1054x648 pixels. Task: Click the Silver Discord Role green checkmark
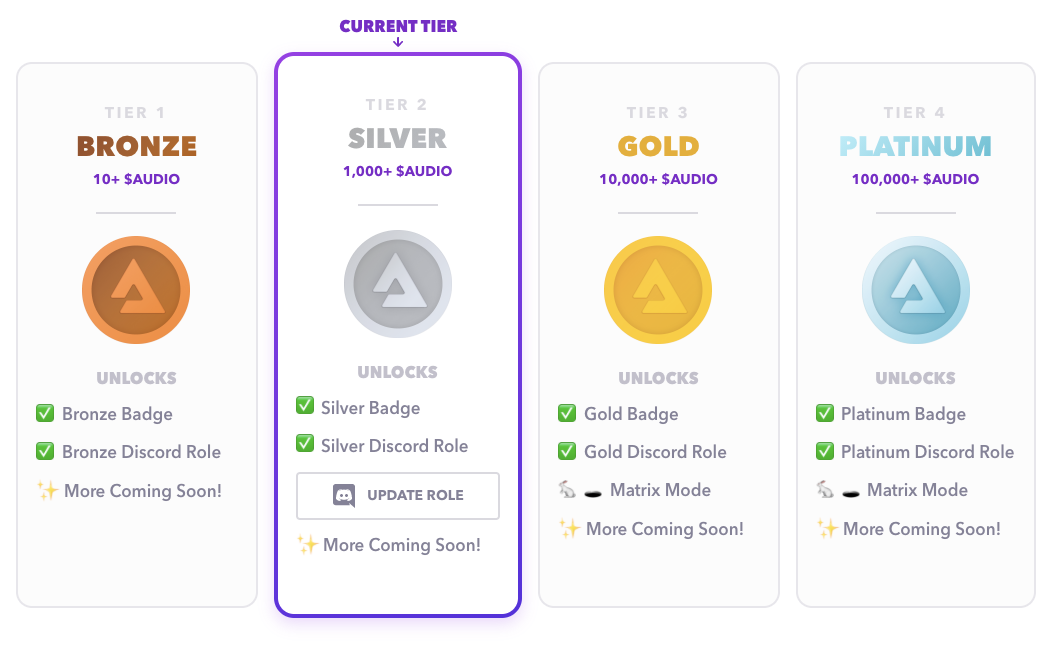pyautogui.click(x=305, y=444)
